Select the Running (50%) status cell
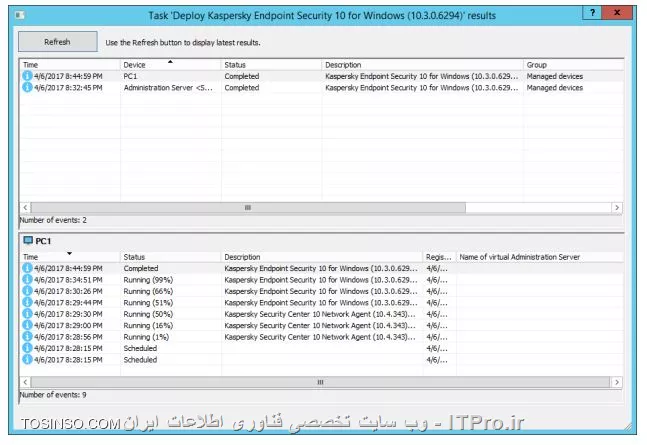The width and height of the screenshot is (647, 445). click(x=148, y=314)
